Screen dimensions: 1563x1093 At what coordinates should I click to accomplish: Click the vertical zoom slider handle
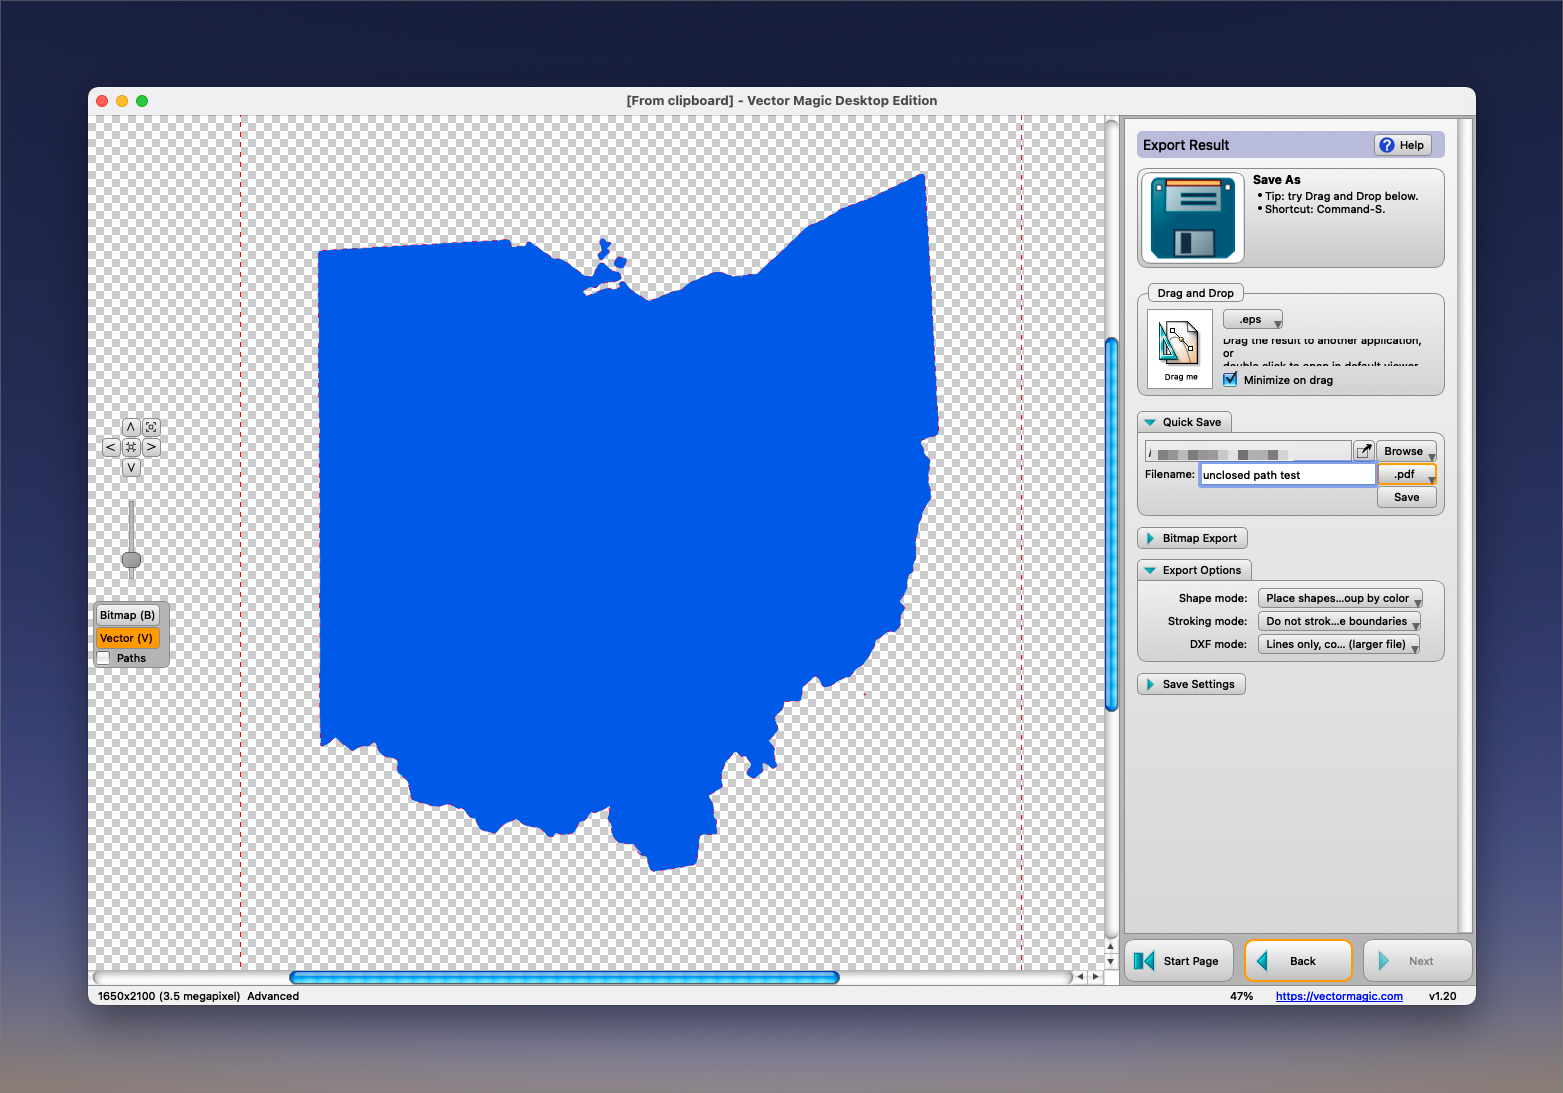pyautogui.click(x=131, y=560)
